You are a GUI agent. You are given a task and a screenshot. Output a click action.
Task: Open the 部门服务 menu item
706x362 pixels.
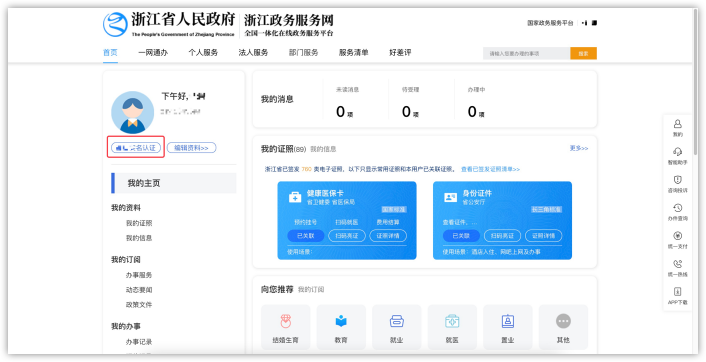point(303,53)
